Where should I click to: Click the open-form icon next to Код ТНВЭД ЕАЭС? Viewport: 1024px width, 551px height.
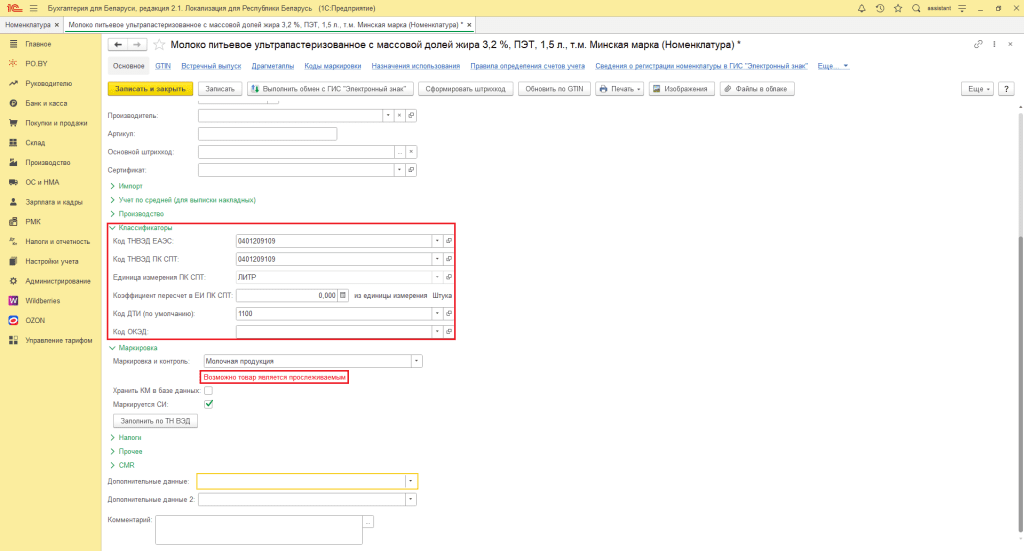pos(449,241)
